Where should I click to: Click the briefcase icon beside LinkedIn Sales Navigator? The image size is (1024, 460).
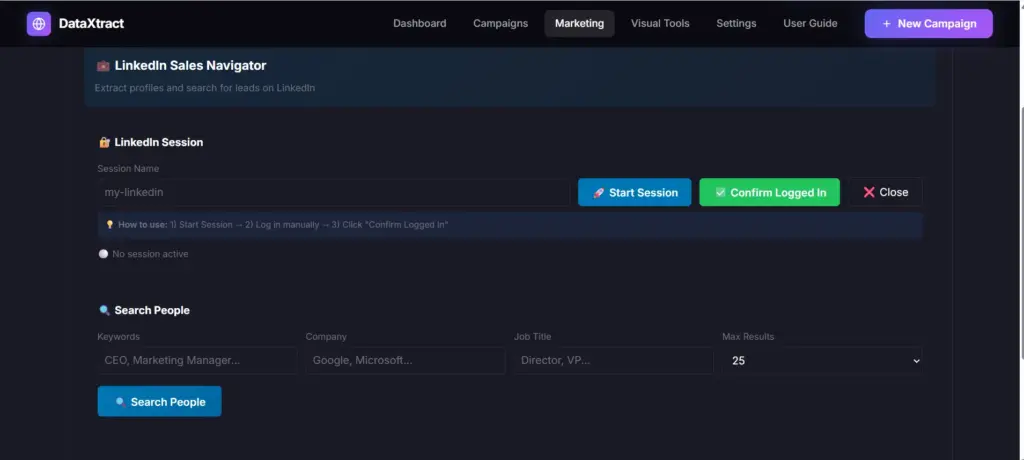pyautogui.click(x=103, y=65)
